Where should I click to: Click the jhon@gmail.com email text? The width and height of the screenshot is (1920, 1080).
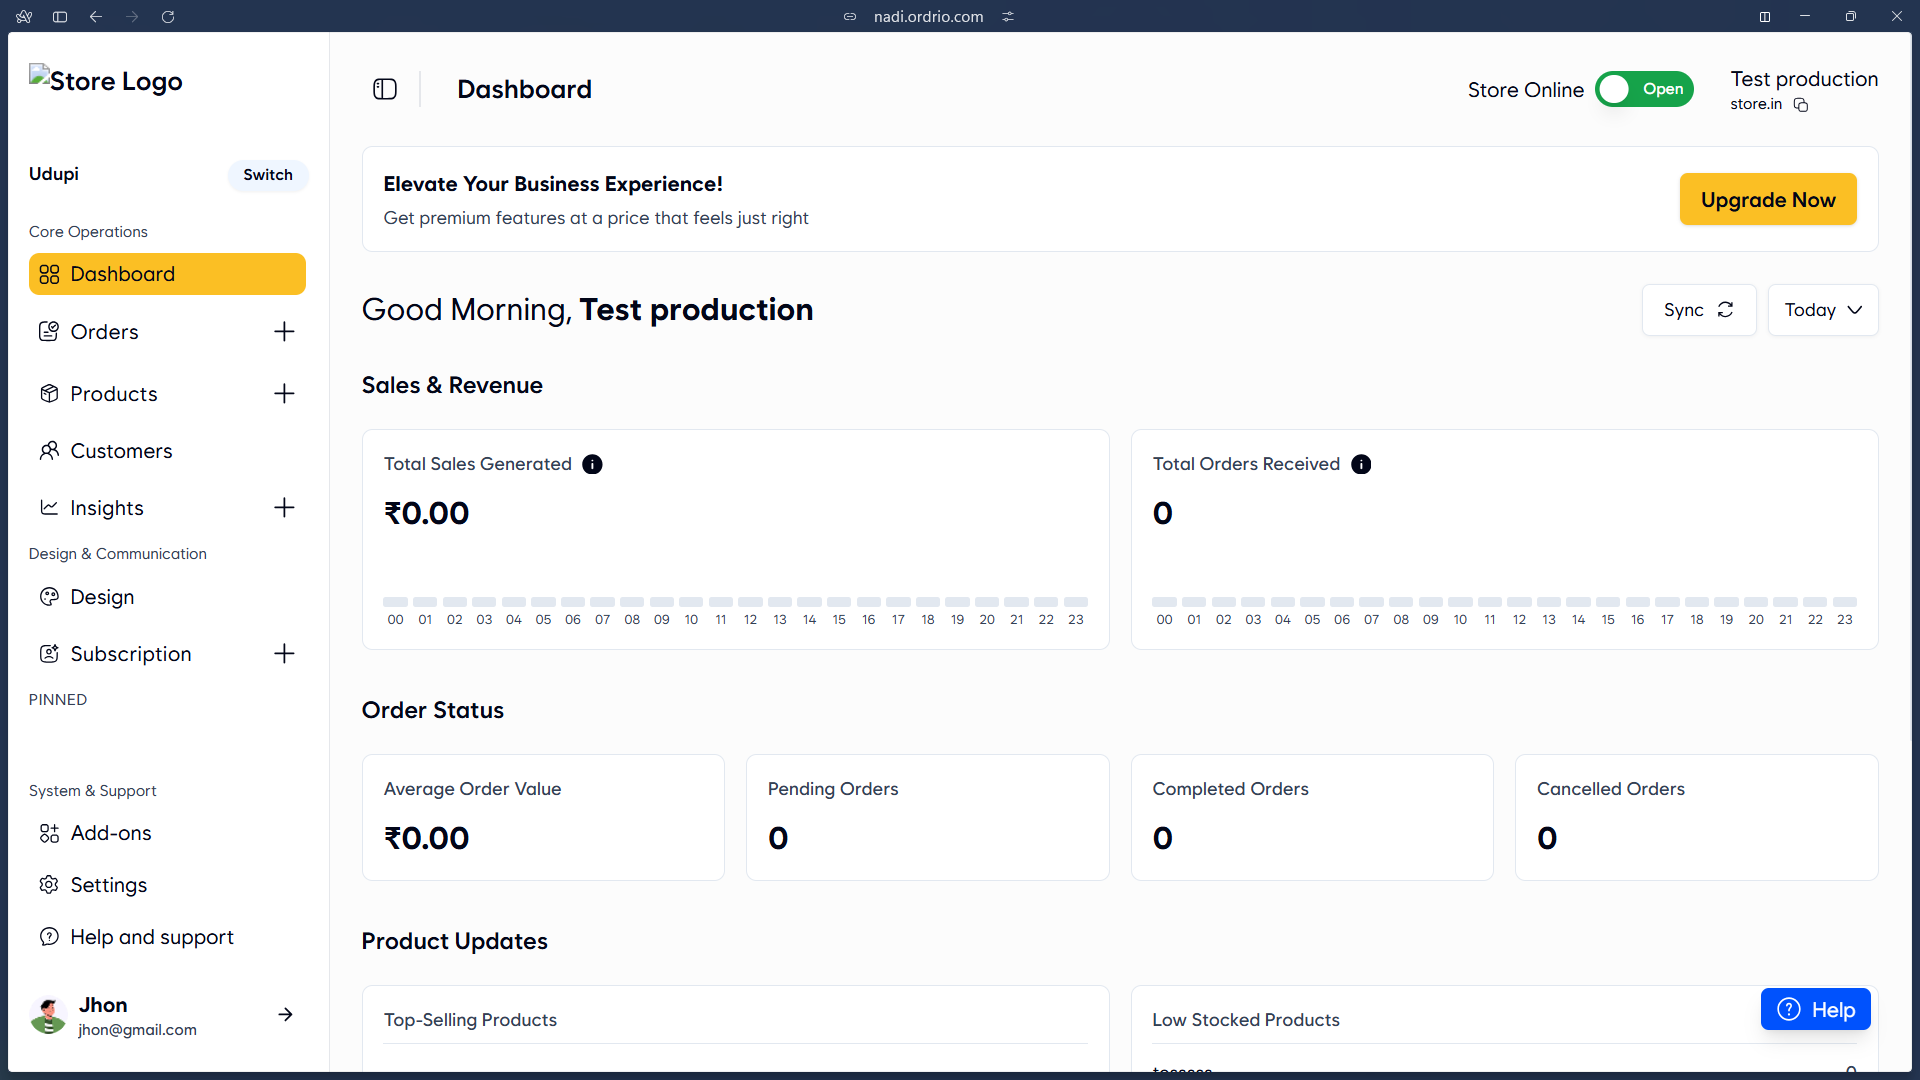point(137,1030)
